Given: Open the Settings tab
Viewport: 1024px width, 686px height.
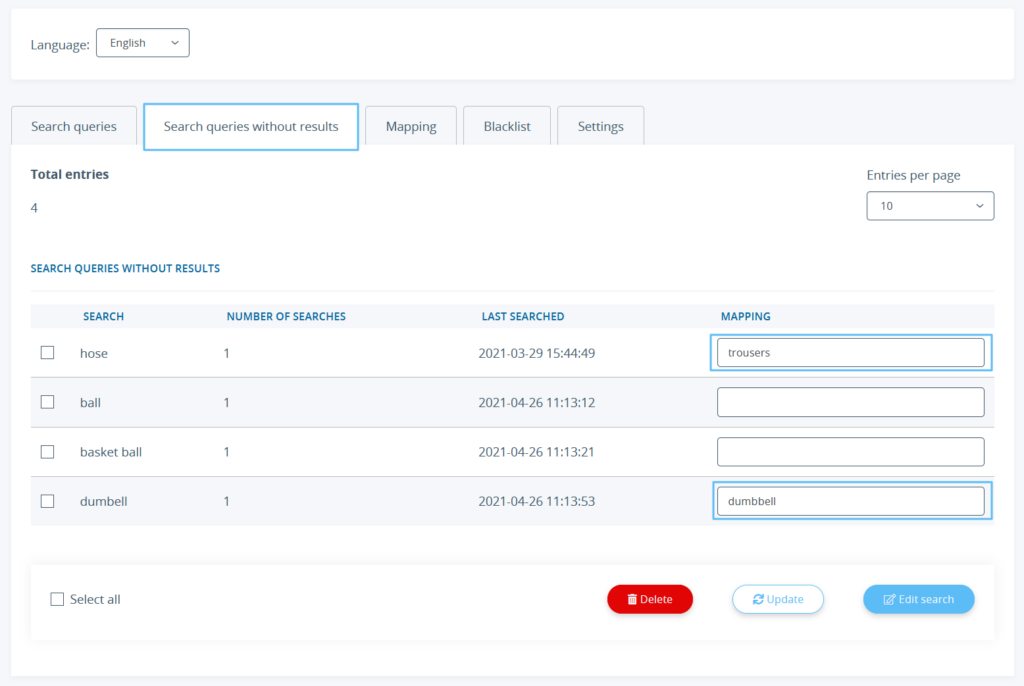Looking at the screenshot, I should (x=600, y=125).
